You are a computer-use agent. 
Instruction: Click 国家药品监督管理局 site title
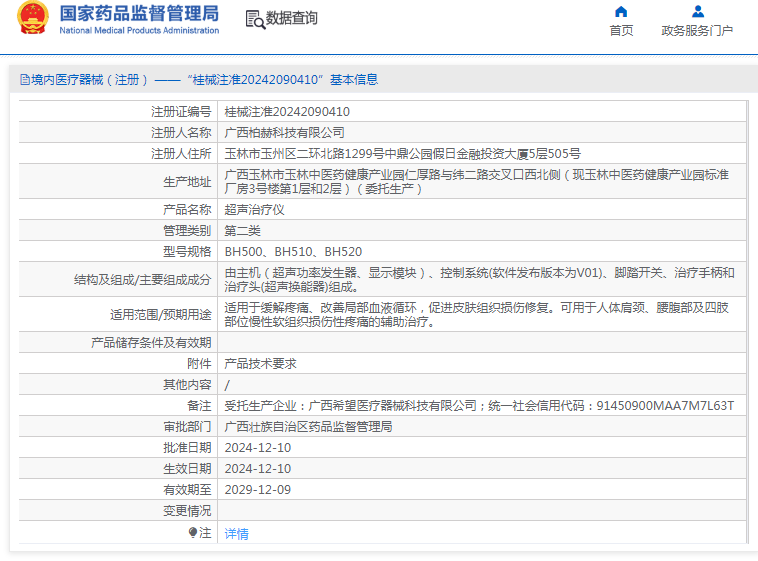pyautogui.click(x=139, y=14)
